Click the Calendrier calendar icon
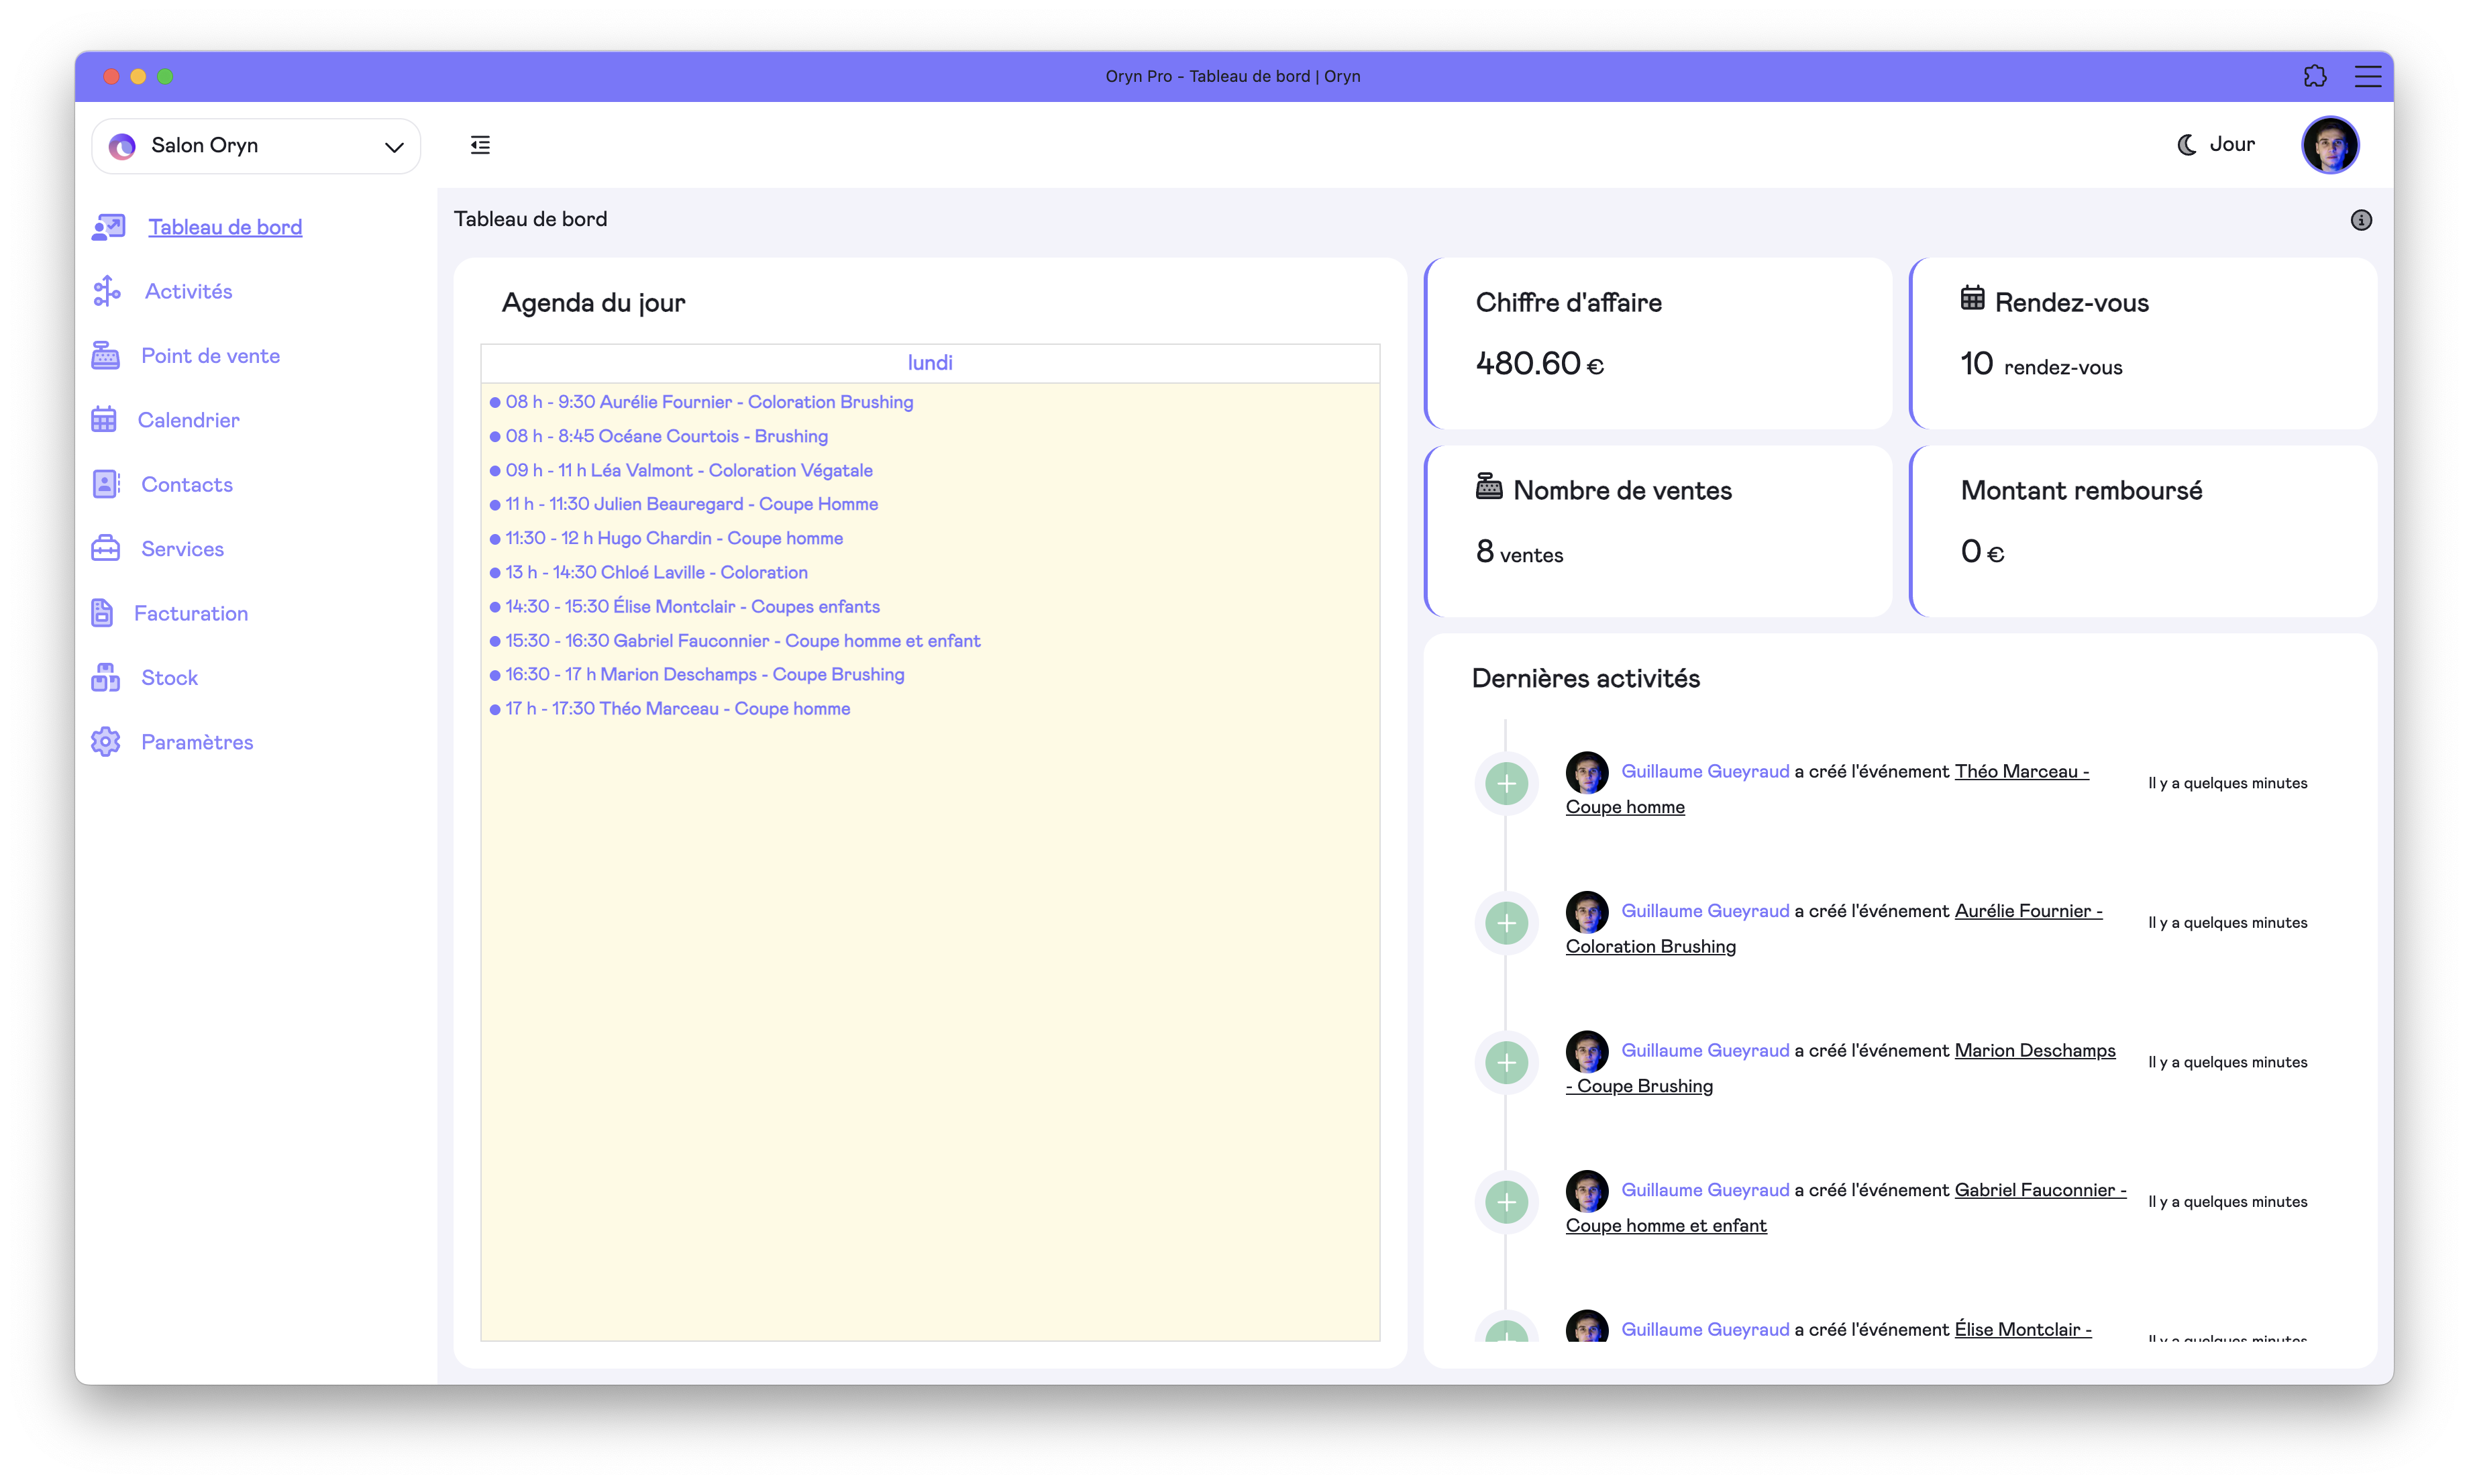The width and height of the screenshot is (2469, 1484). (x=104, y=420)
